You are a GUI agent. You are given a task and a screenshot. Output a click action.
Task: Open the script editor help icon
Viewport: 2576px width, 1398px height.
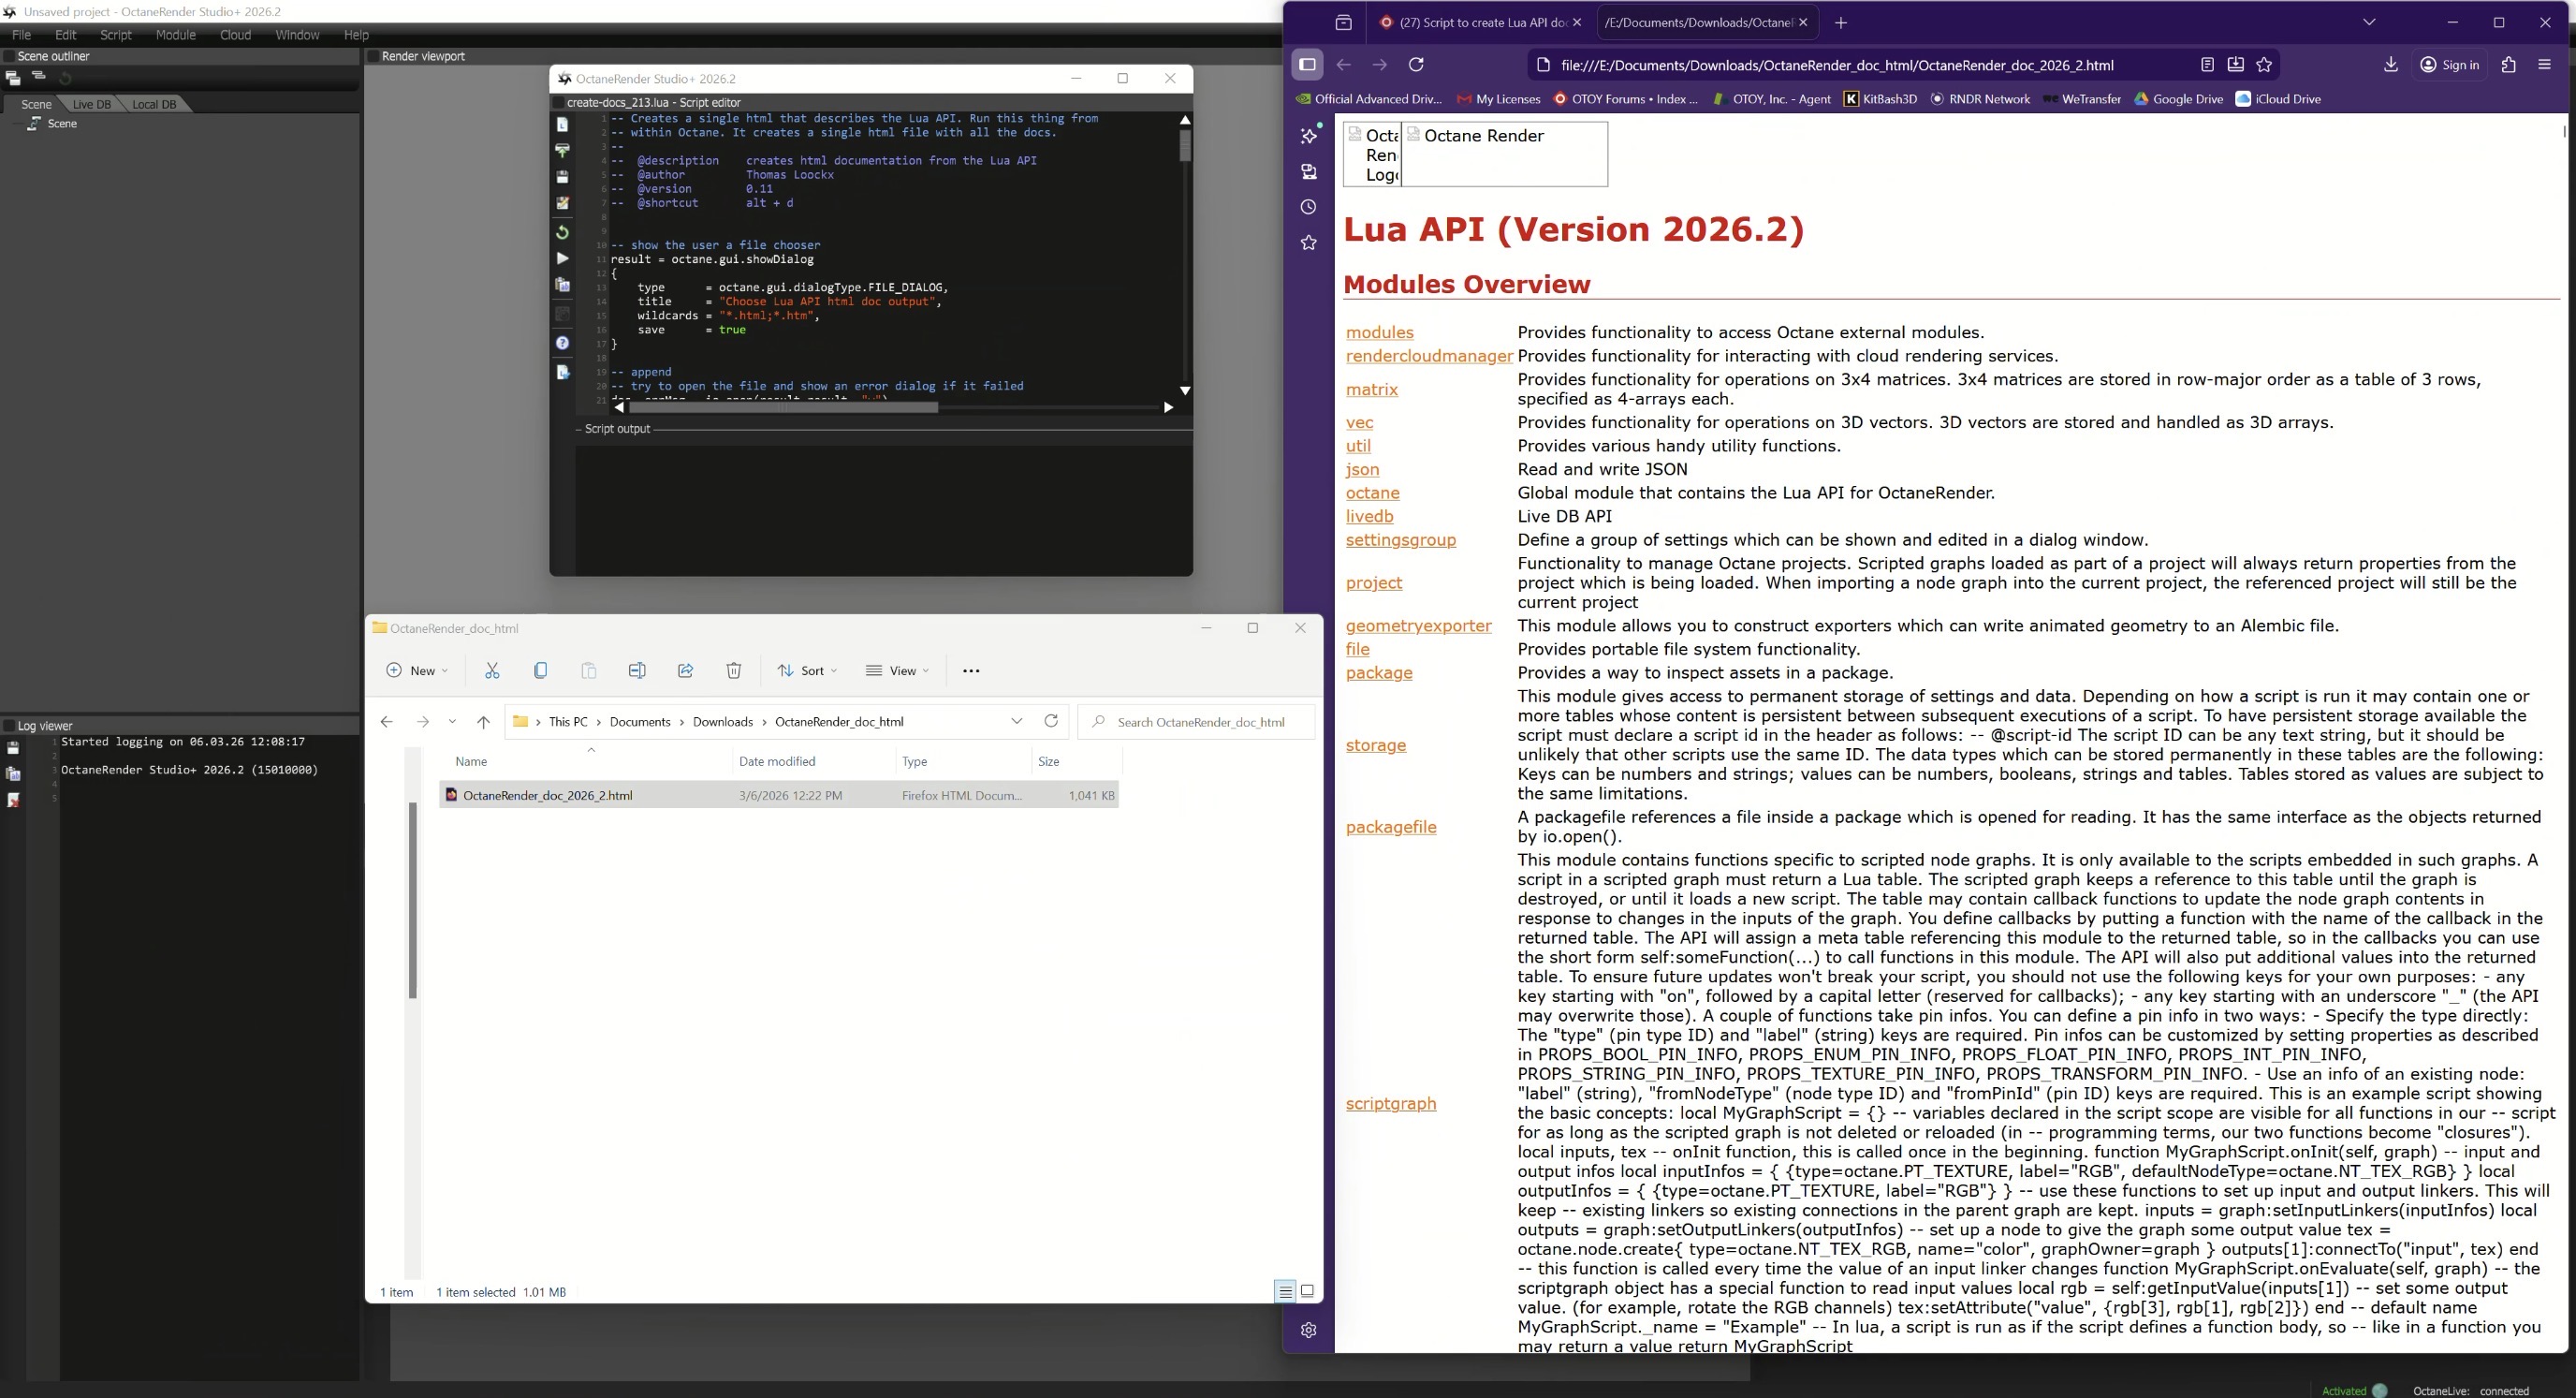(562, 343)
